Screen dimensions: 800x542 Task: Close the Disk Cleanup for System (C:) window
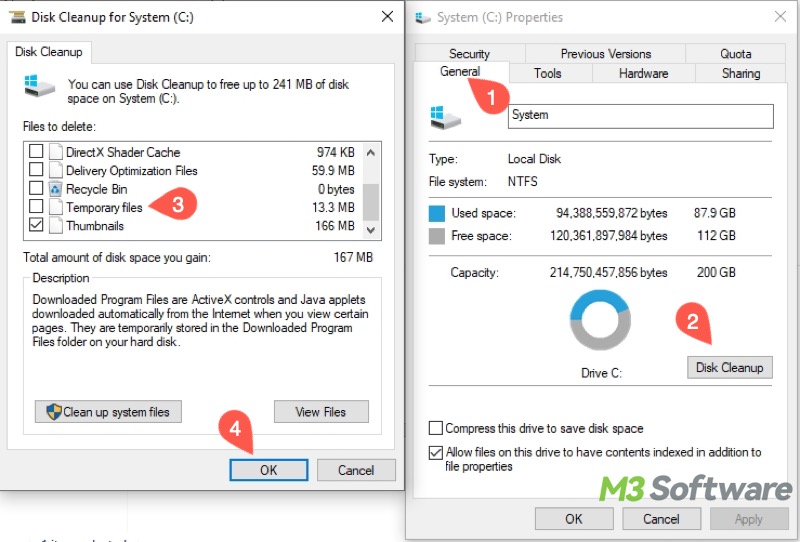click(387, 17)
